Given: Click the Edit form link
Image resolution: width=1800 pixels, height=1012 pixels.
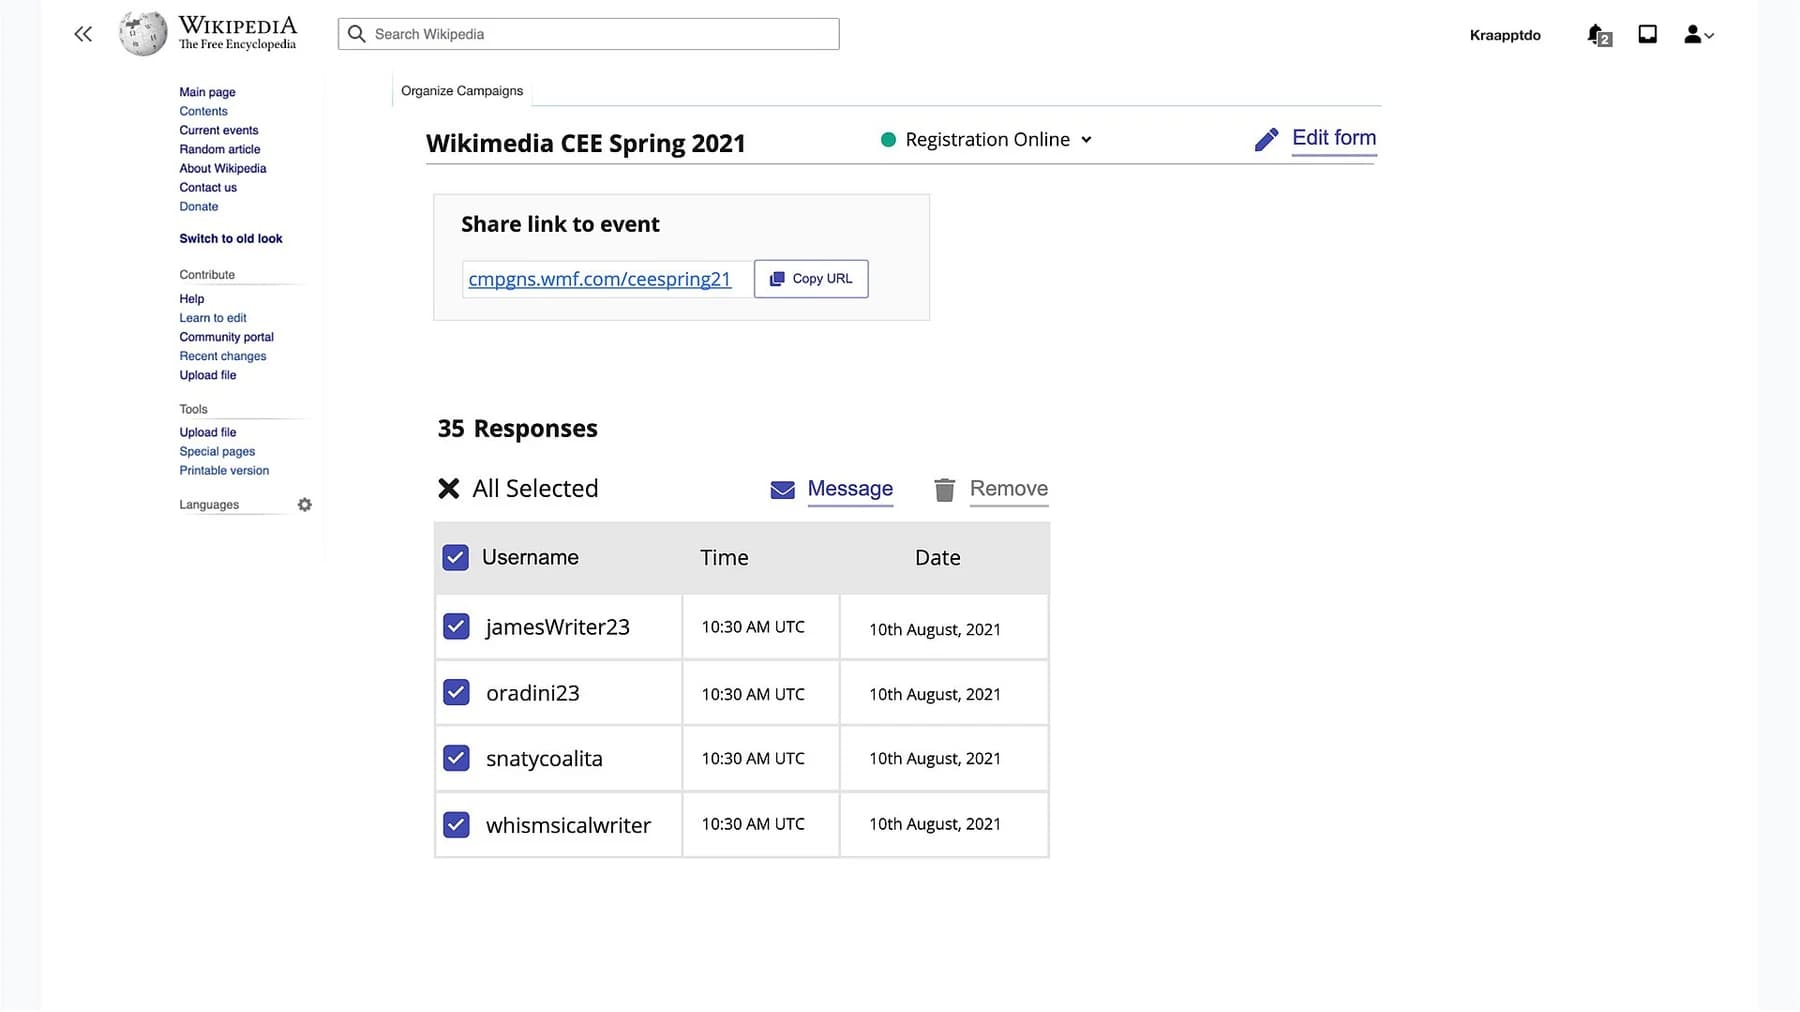Looking at the screenshot, I should [x=1334, y=138].
